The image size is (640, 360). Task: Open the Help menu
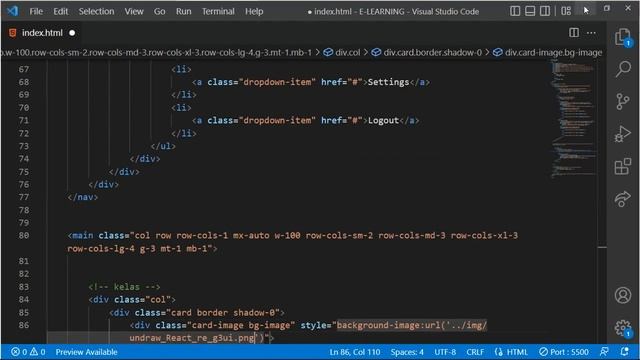254,11
